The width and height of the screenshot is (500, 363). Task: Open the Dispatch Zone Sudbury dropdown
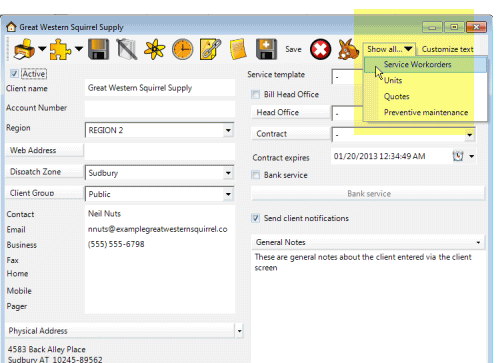coord(228,173)
